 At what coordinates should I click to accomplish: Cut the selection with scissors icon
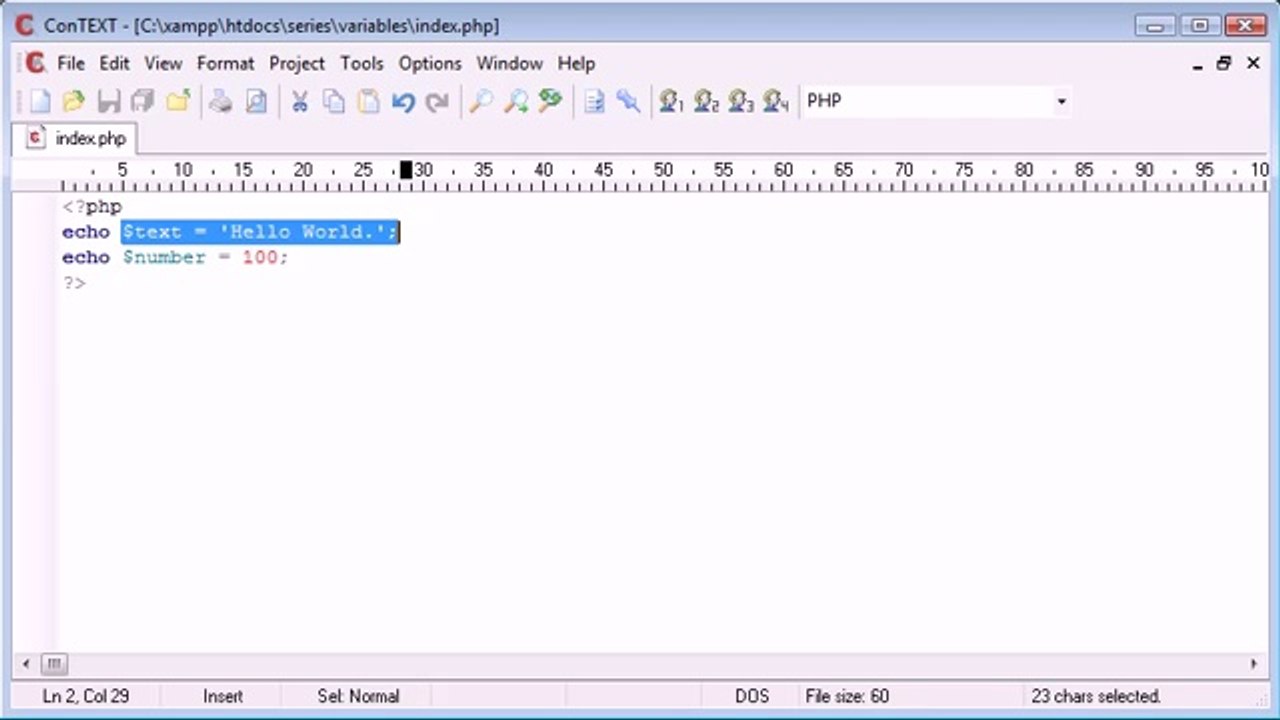click(299, 101)
